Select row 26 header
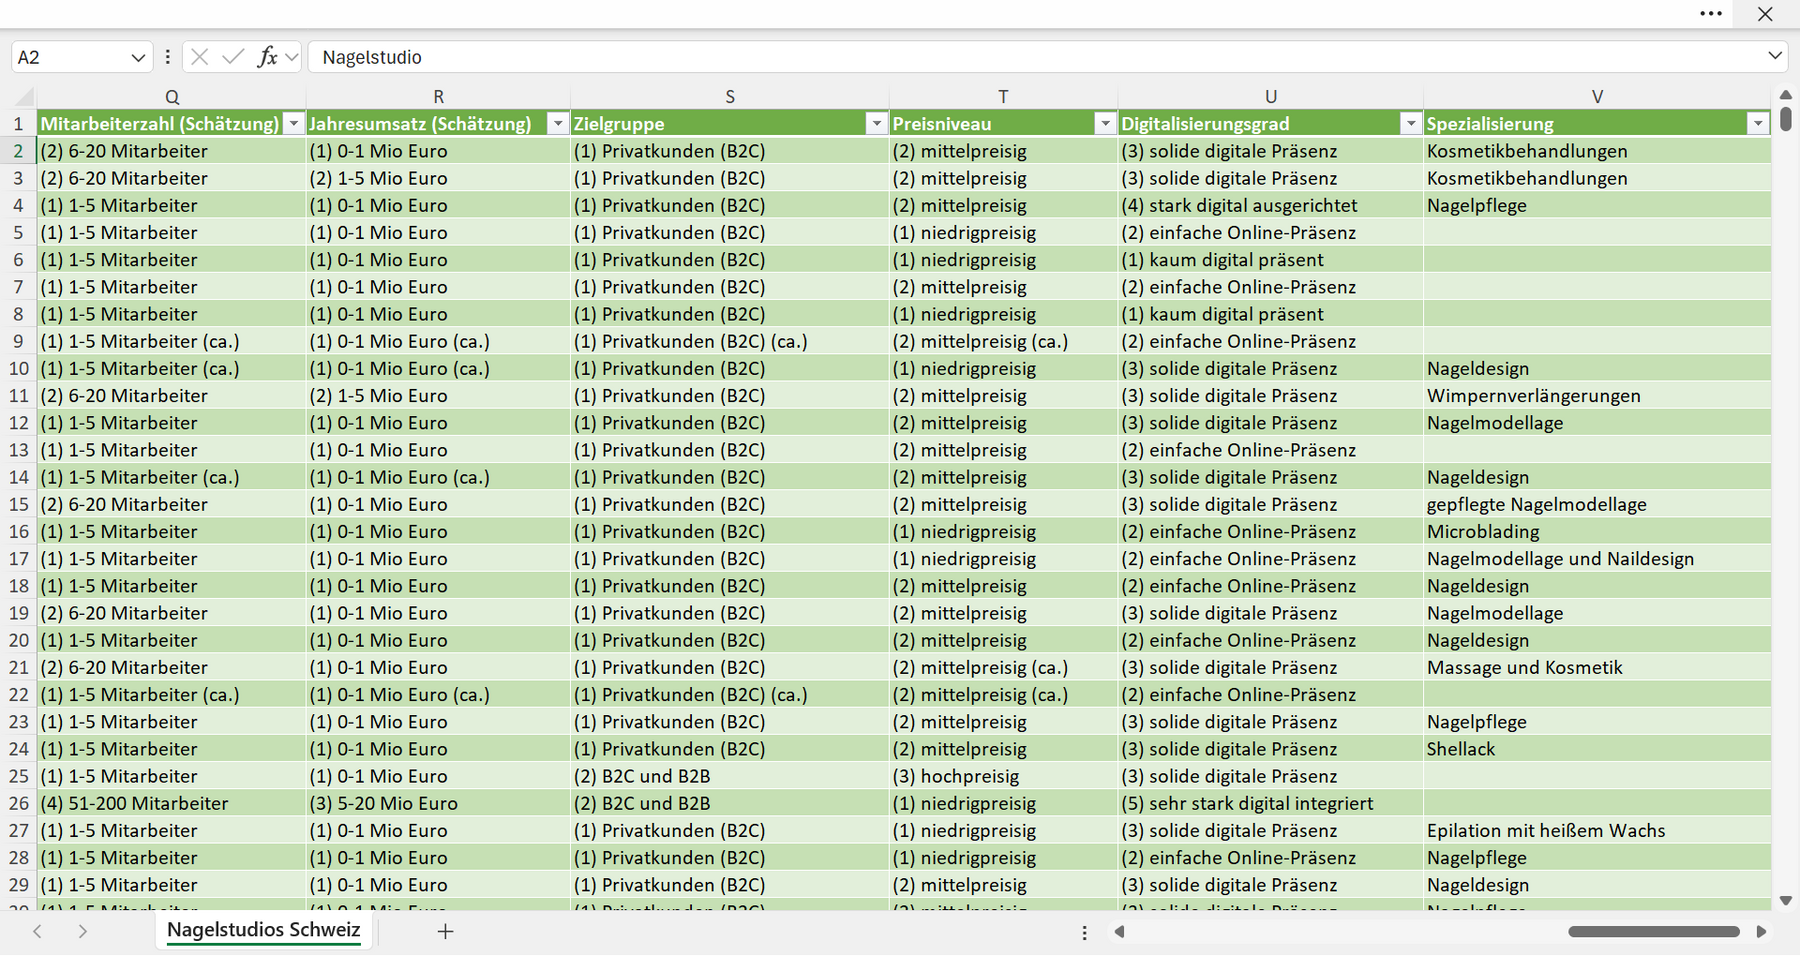The image size is (1800, 956). pyautogui.click(x=19, y=803)
